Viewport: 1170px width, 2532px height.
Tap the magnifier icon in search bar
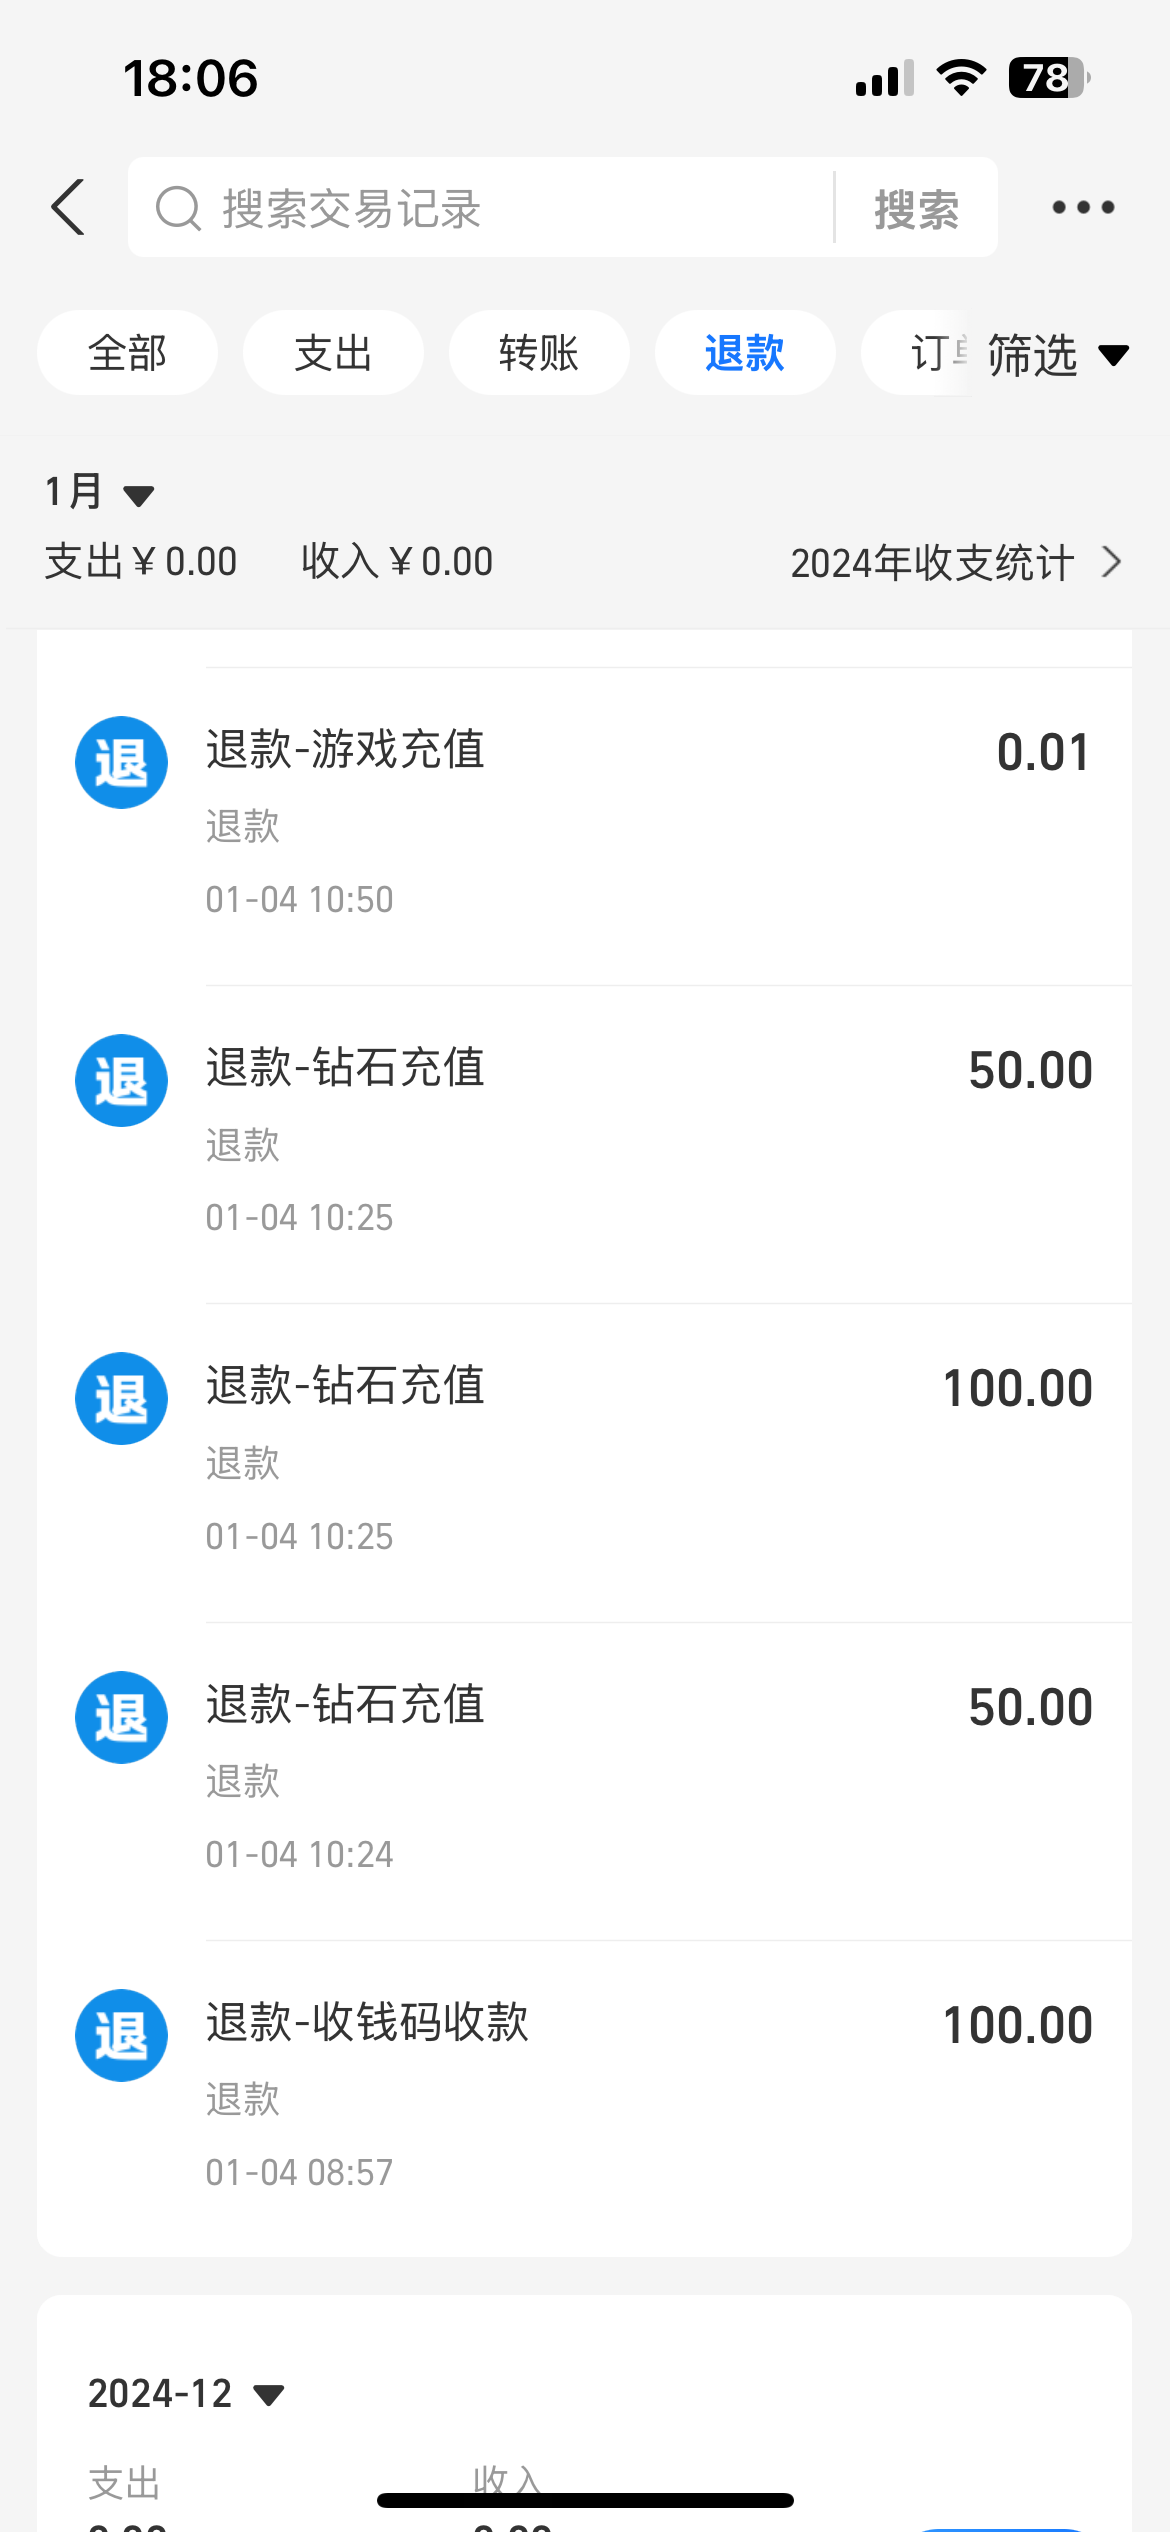(x=178, y=208)
